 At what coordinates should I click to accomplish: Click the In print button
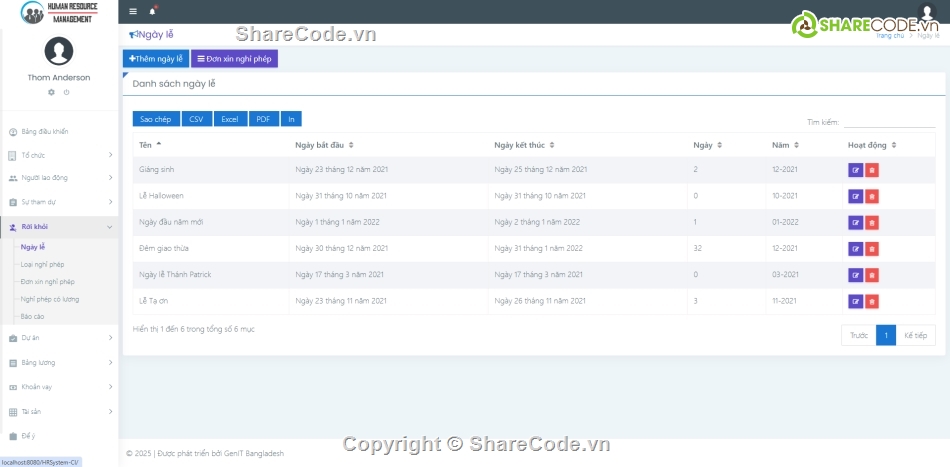[x=291, y=119]
